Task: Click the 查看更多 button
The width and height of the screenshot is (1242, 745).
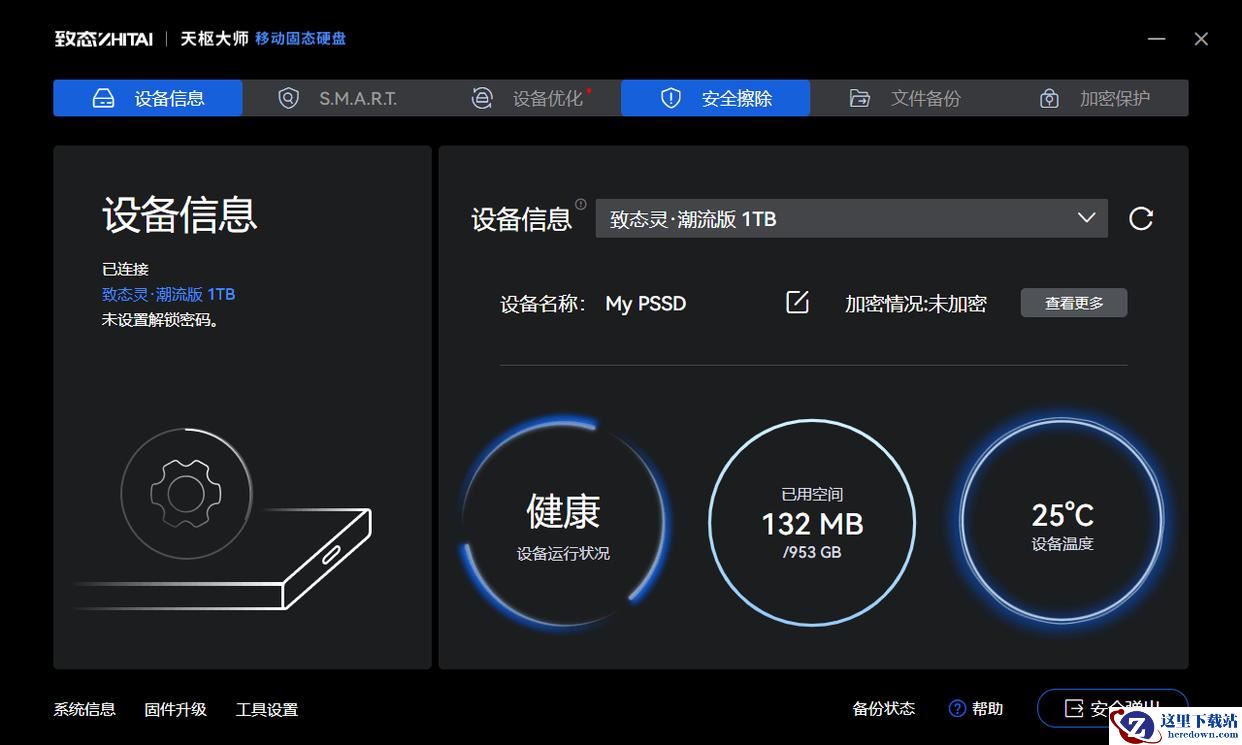Action: (x=1073, y=303)
